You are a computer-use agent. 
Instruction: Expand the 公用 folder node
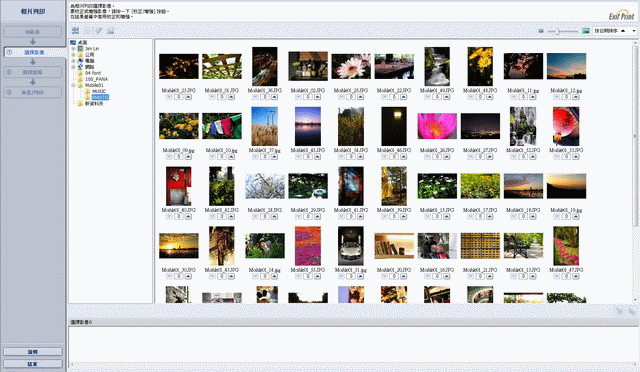pyautogui.click(x=73, y=55)
